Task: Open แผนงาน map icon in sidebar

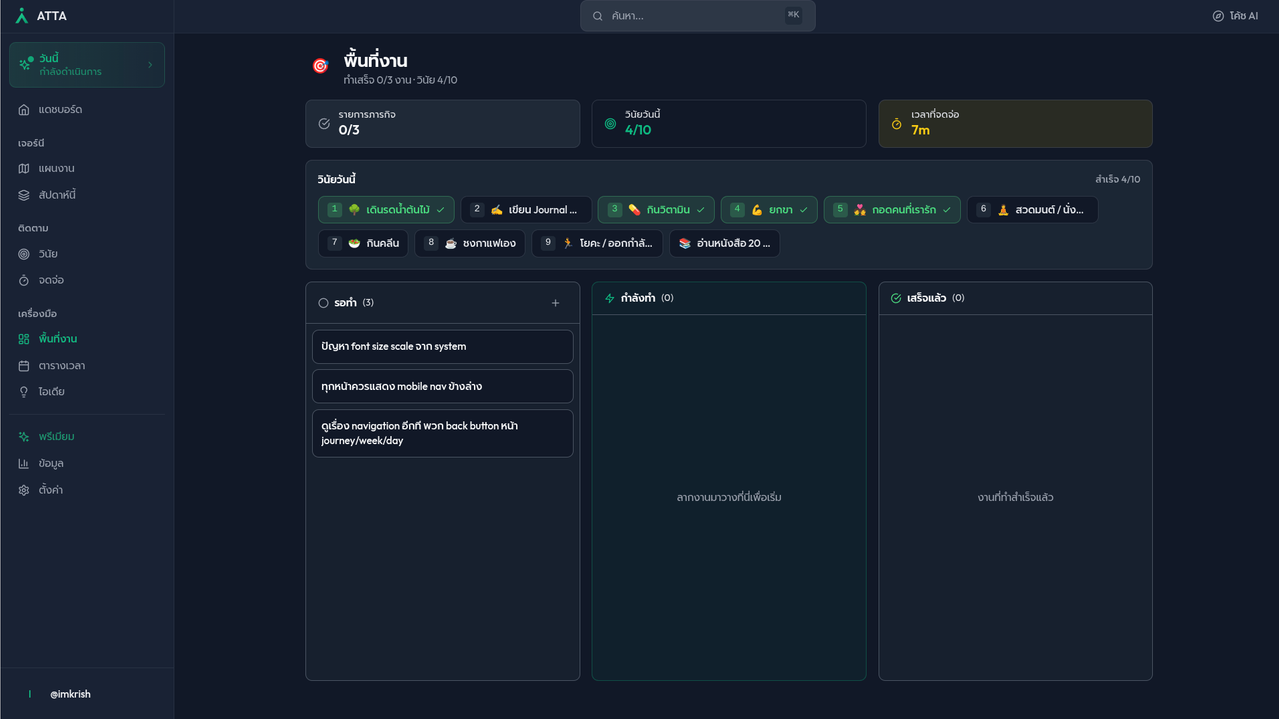Action: click(x=24, y=169)
